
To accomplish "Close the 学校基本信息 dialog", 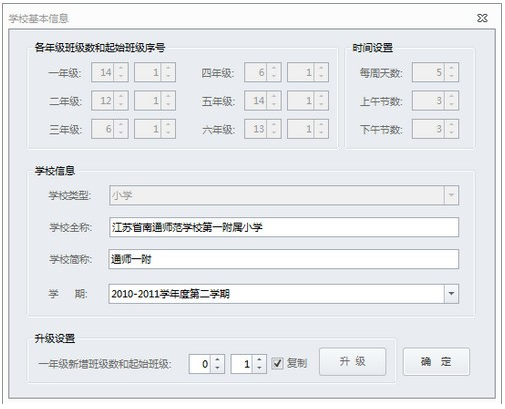I will point(482,18).
